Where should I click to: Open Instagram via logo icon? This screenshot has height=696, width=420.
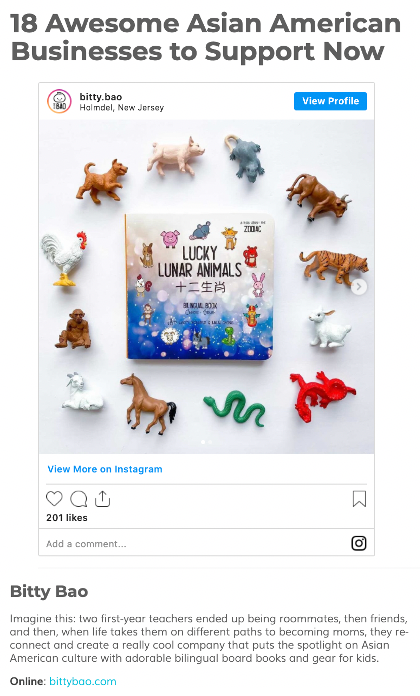[359, 543]
